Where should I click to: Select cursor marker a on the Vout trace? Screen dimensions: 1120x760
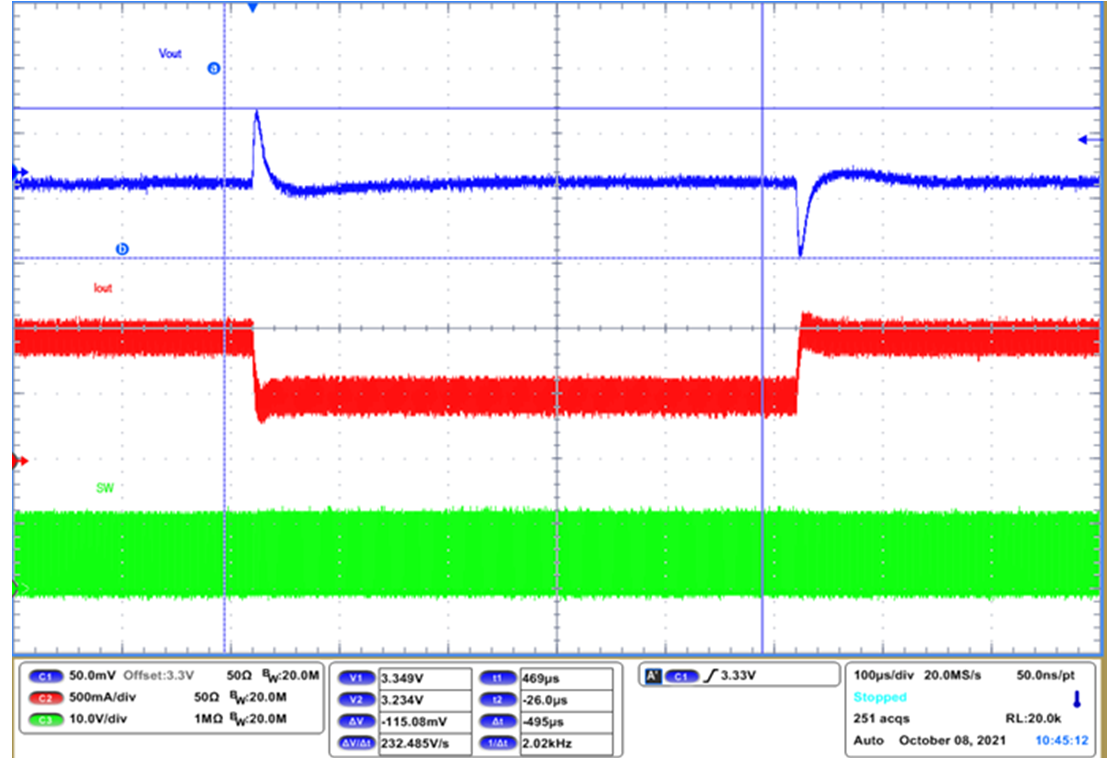click(212, 68)
